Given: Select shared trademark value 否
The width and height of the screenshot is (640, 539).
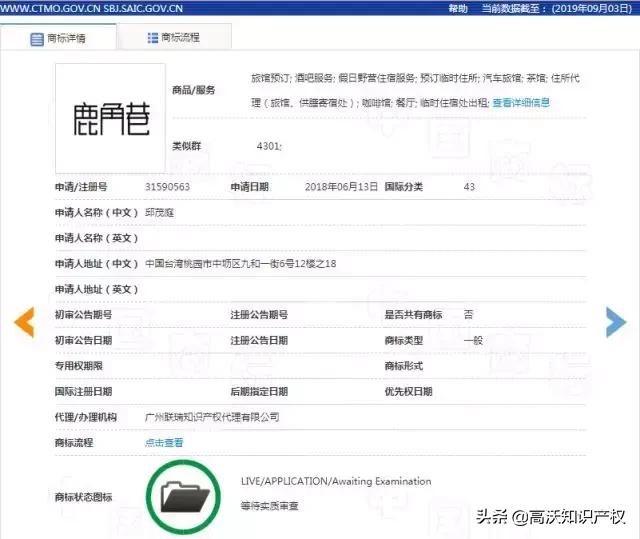Looking at the screenshot, I should (x=468, y=315).
